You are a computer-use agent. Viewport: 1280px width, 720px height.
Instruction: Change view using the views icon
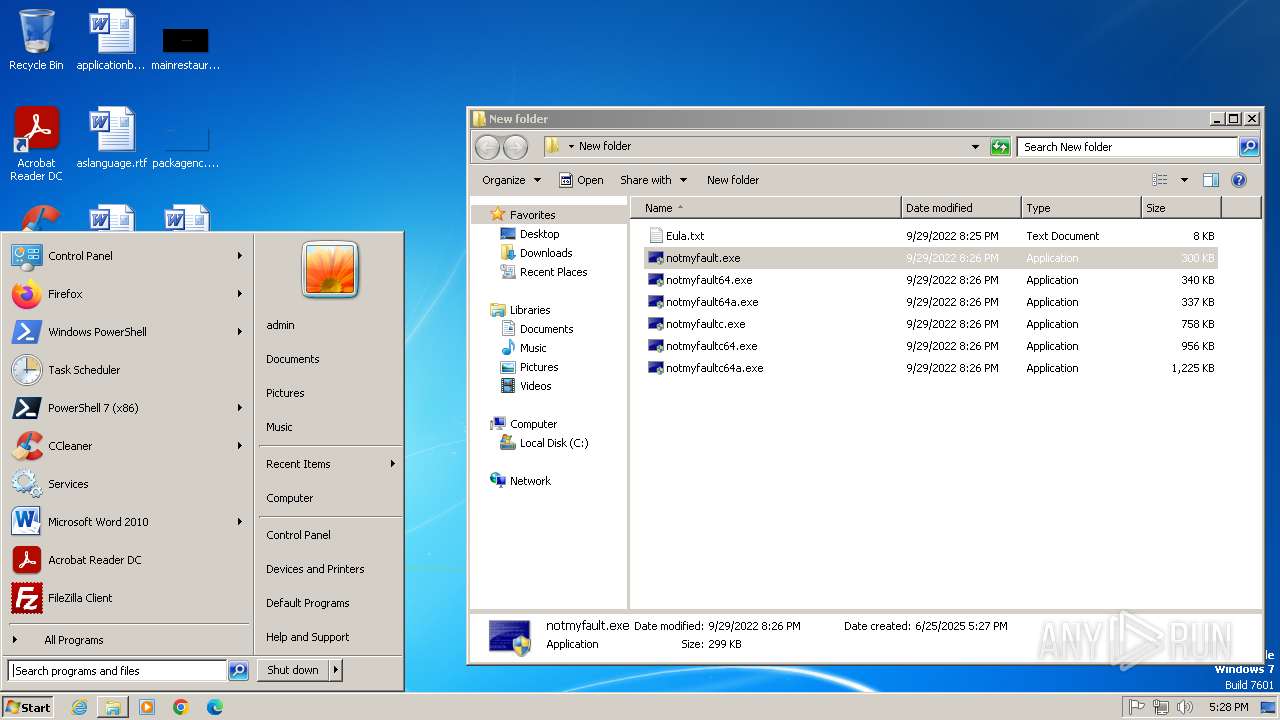(x=1160, y=180)
